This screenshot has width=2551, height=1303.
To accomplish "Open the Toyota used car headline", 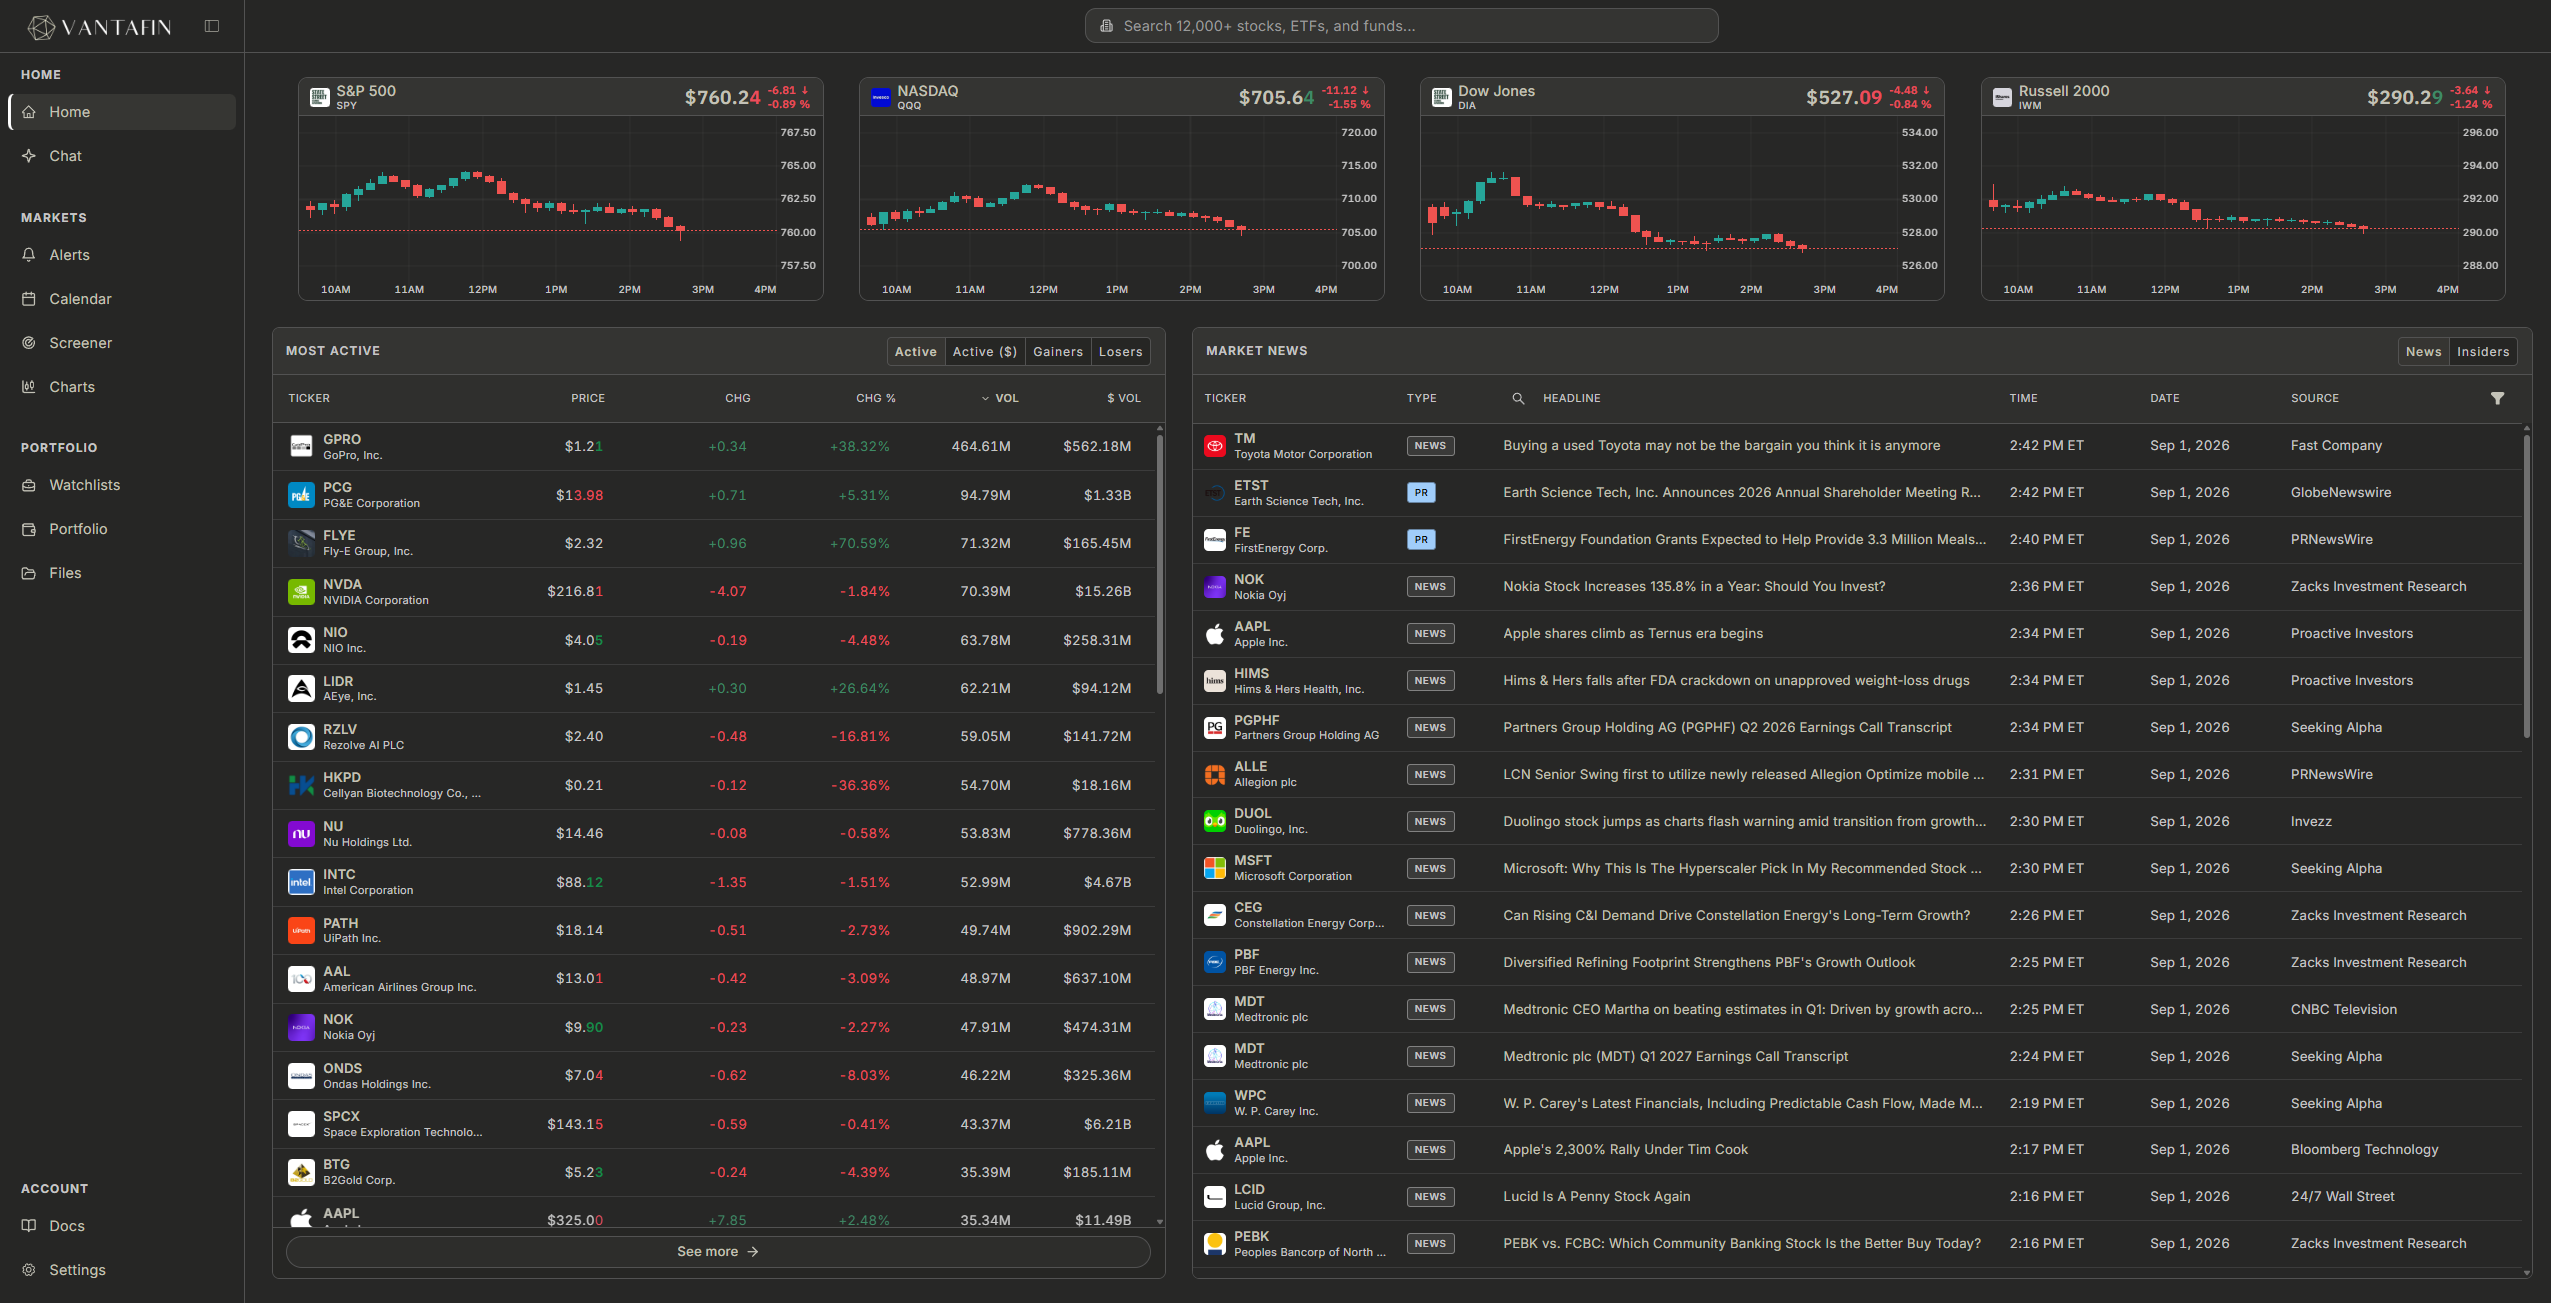I will (1721, 446).
